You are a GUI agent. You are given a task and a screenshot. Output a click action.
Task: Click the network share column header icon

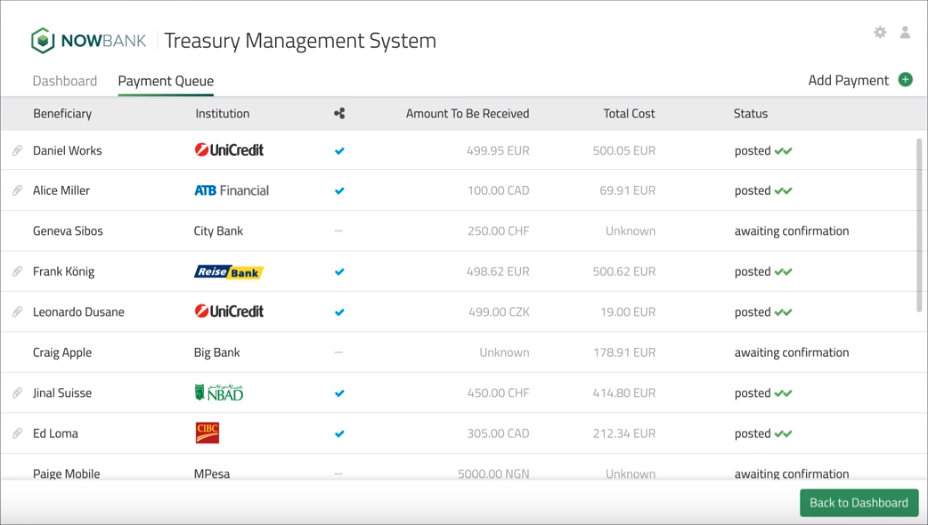pos(339,113)
